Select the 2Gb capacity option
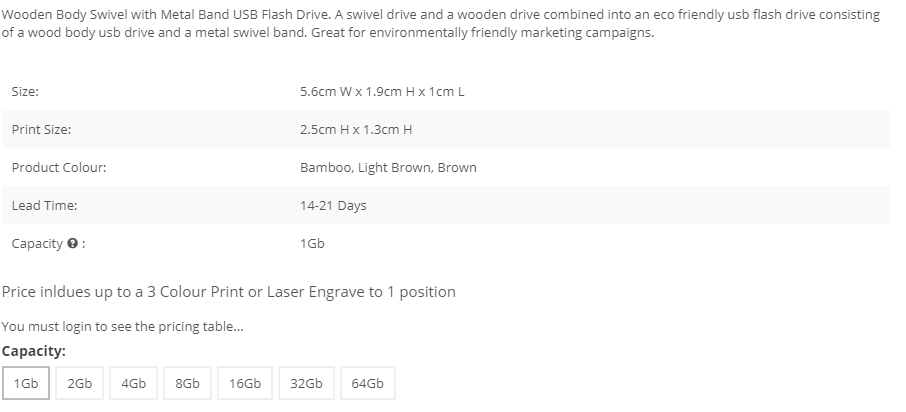This screenshot has height=412, width=906. [x=80, y=383]
